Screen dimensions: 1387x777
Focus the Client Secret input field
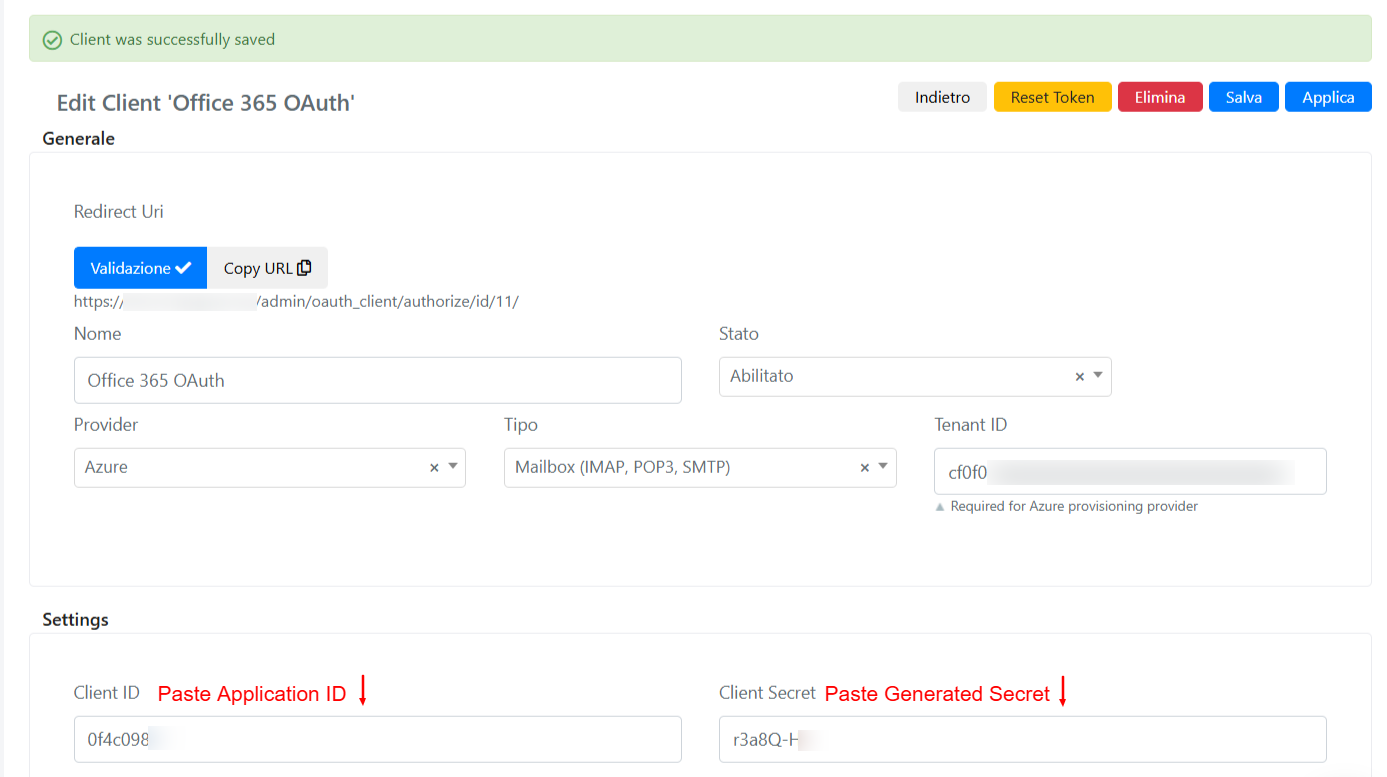(1023, 739)
